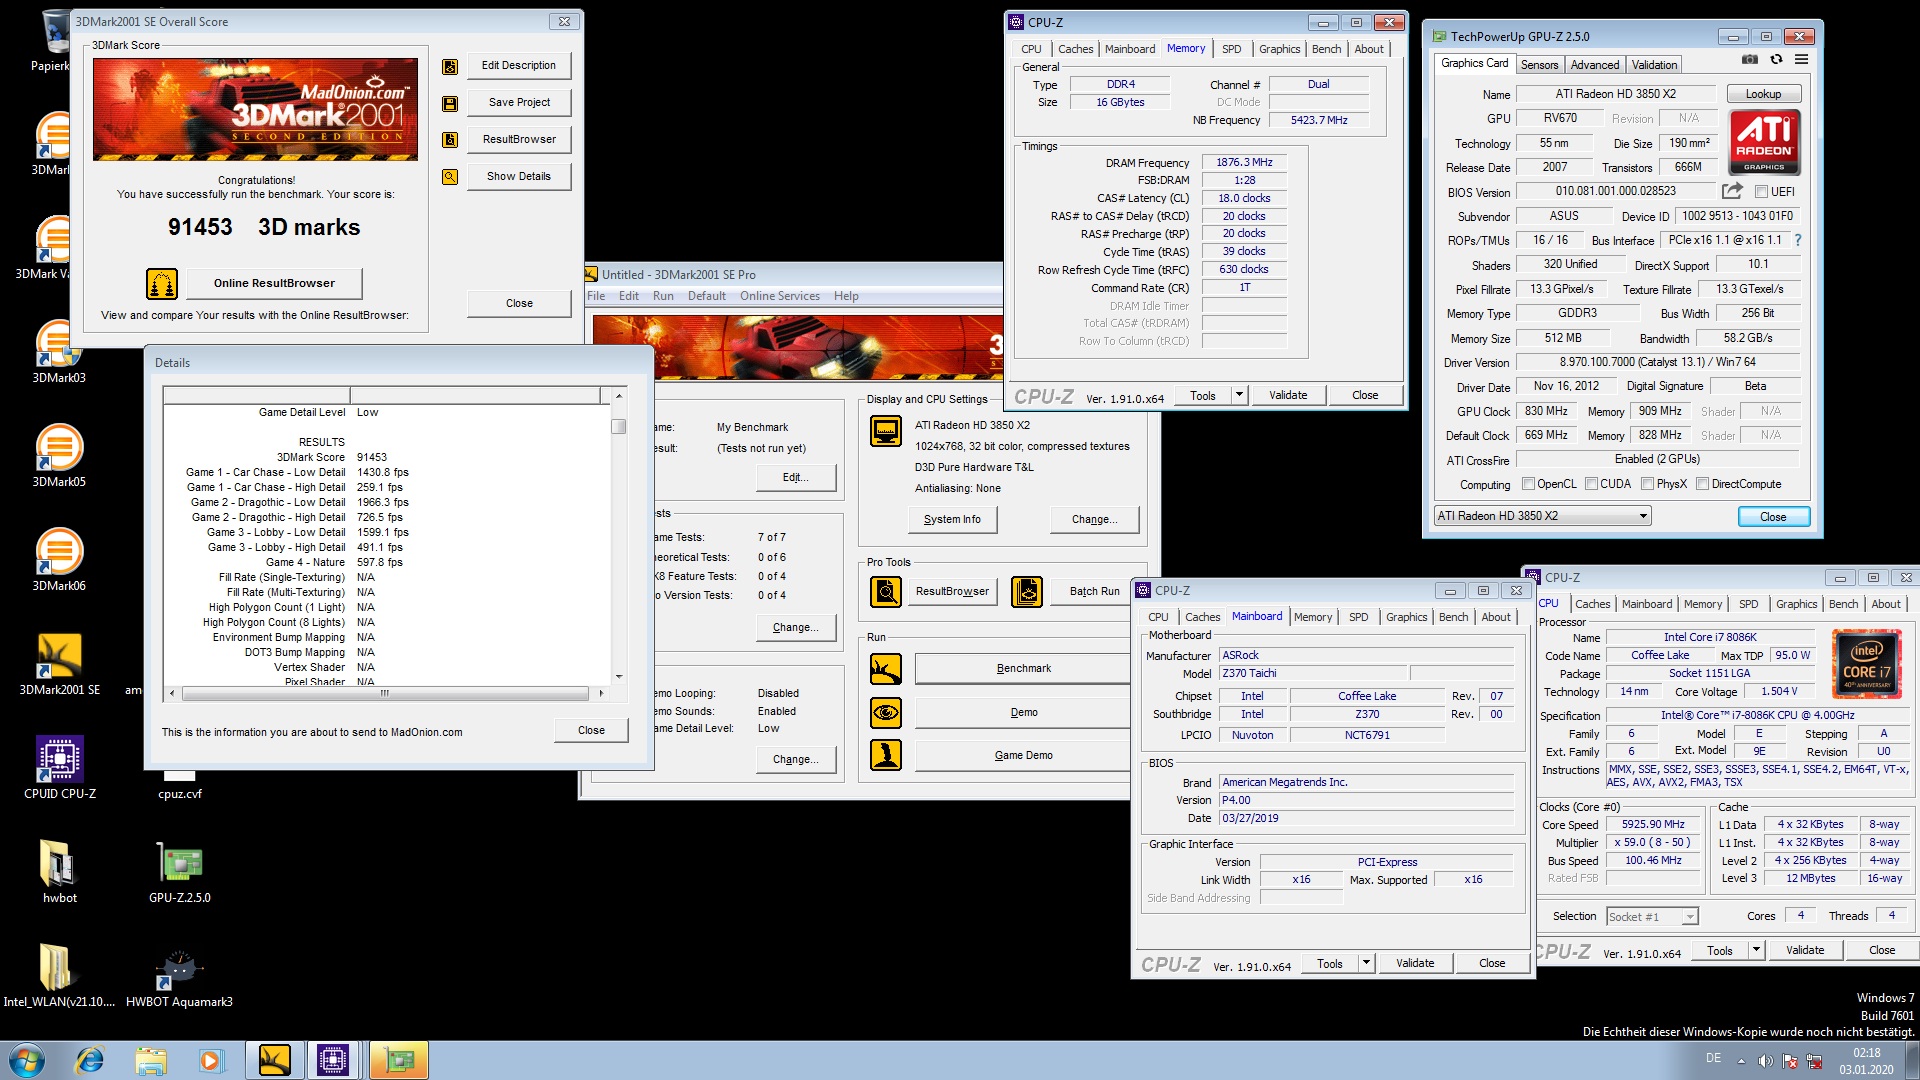Click the Game Demo joystick icon
1920x1080 pixels.
(x=886, y=755)
